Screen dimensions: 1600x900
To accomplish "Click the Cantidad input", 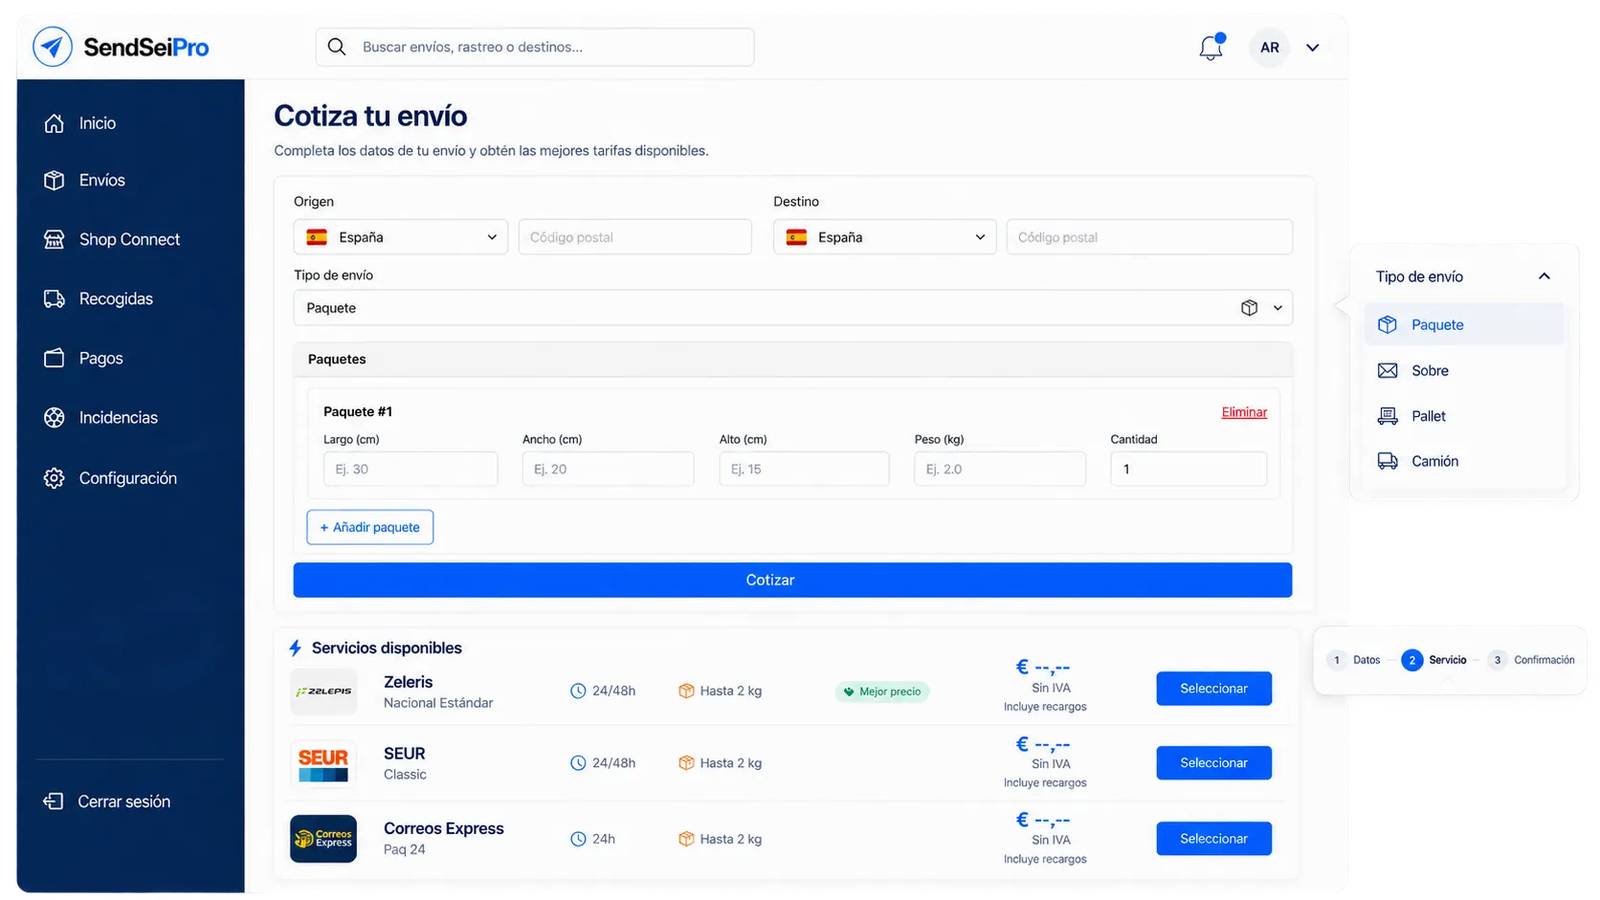I will pos(1188,469).
